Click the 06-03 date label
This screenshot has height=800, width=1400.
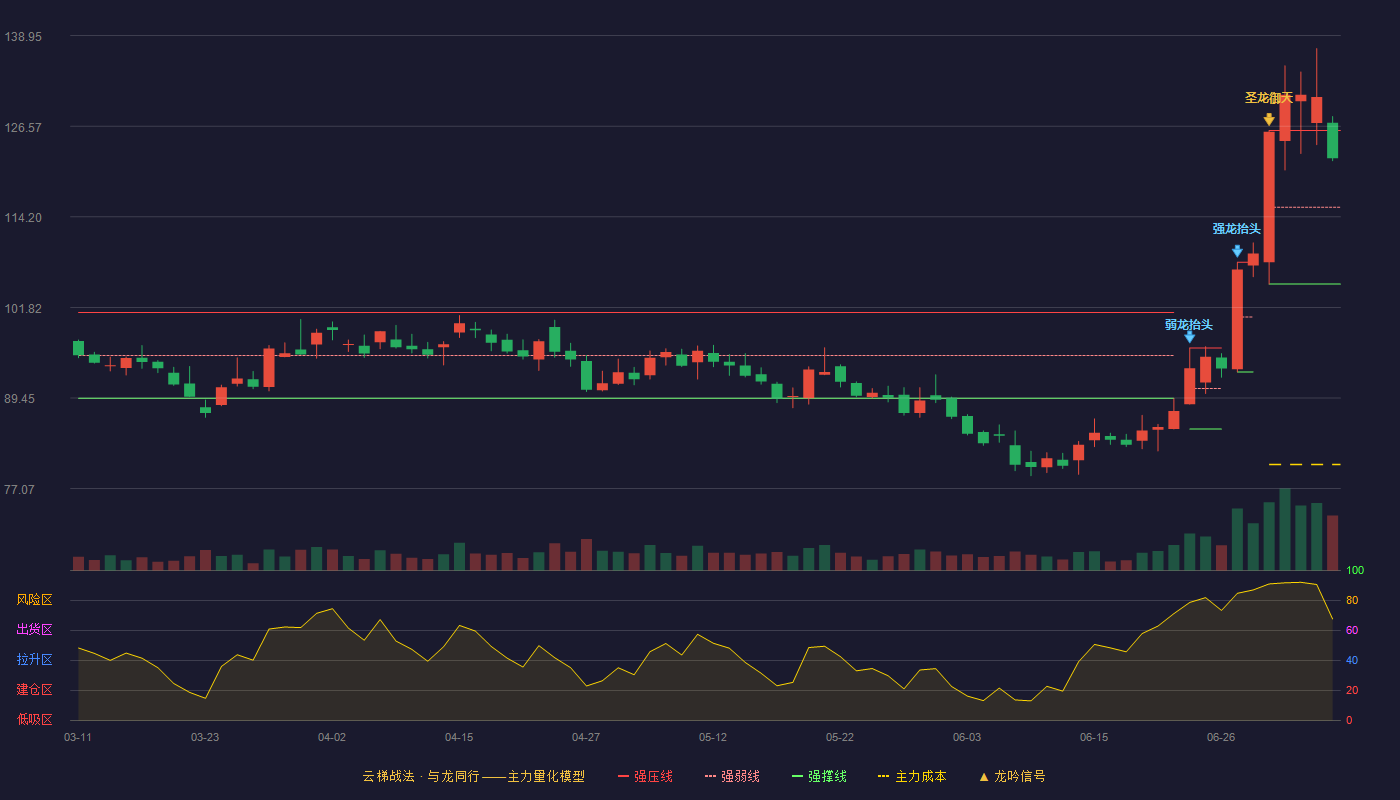(967, 737)
